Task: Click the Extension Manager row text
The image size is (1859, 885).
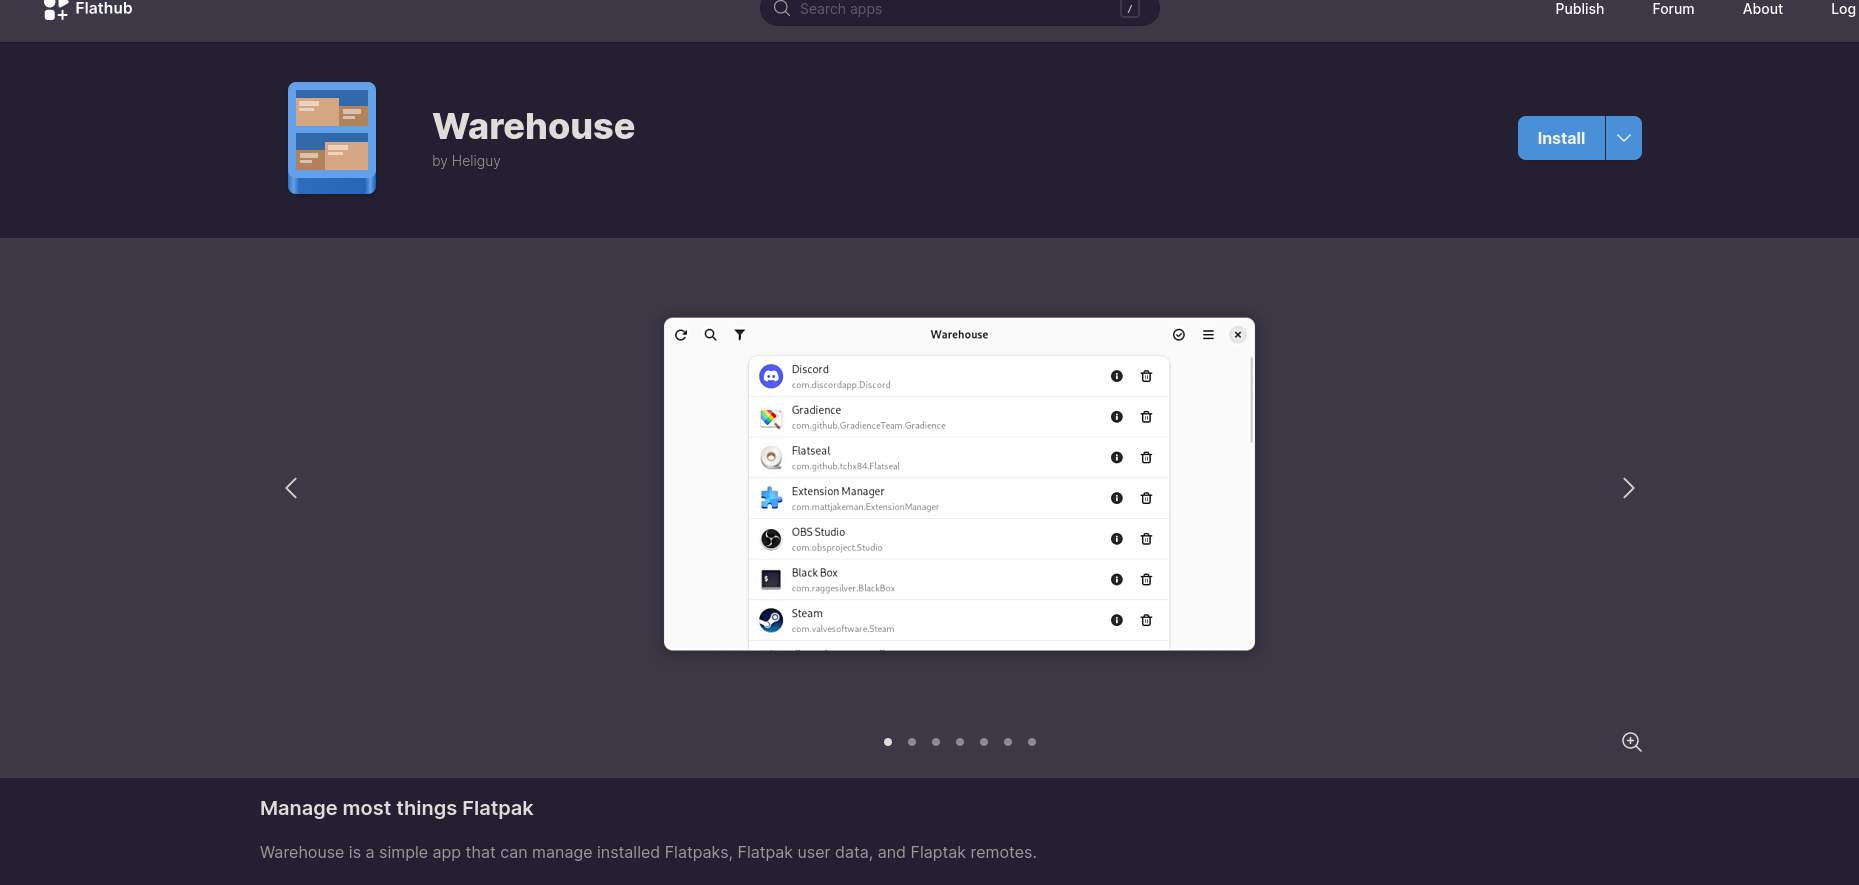Action: coord(865,498)
